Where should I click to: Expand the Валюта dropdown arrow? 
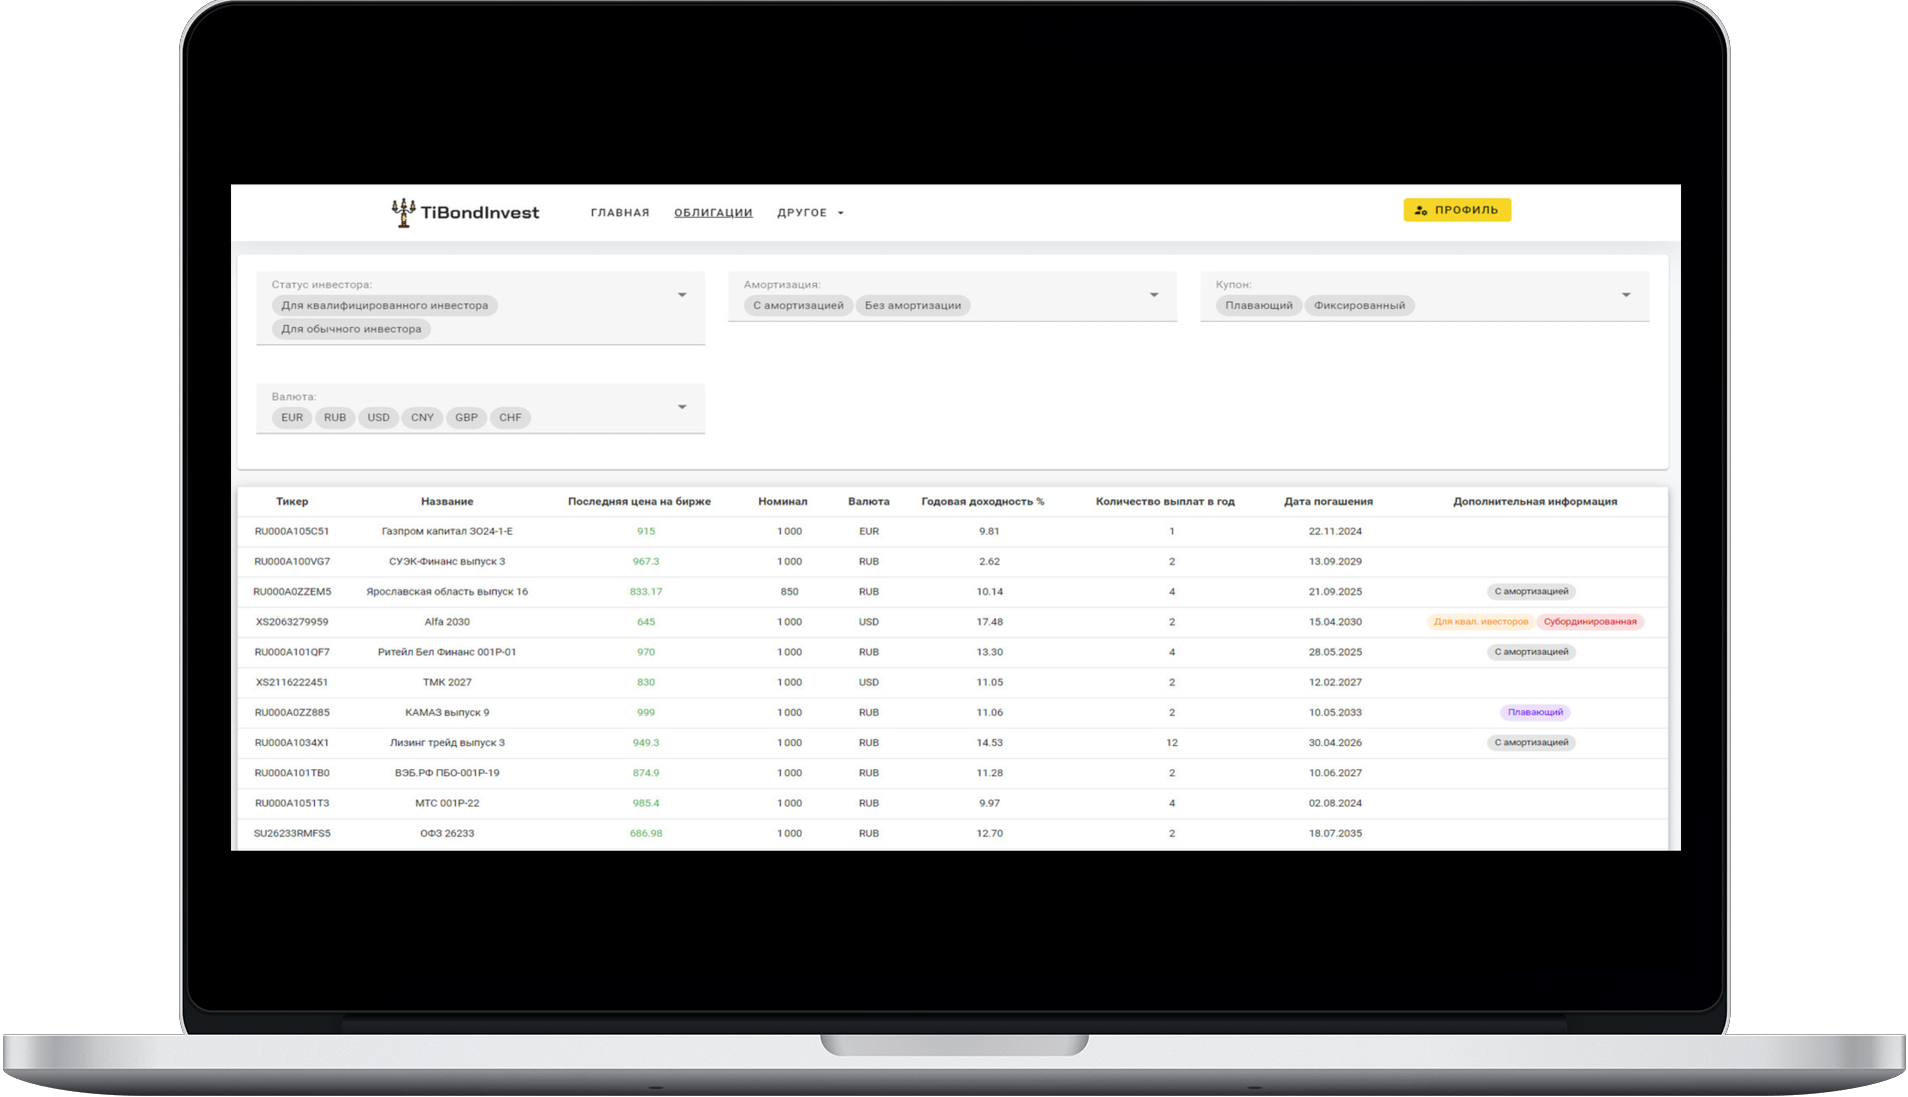pyautogui.click(x=682, y=407)
